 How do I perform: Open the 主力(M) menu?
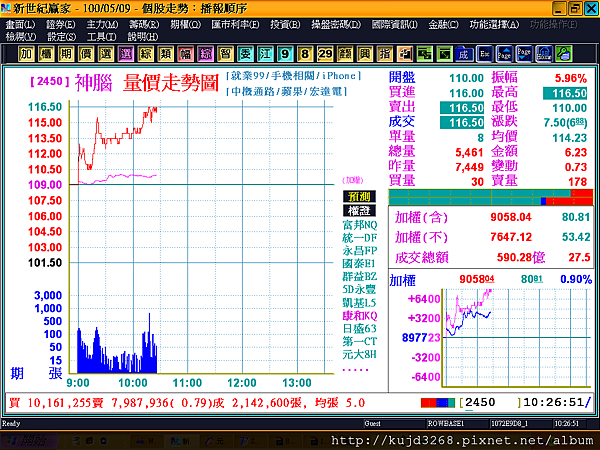(x=102, y=25)
